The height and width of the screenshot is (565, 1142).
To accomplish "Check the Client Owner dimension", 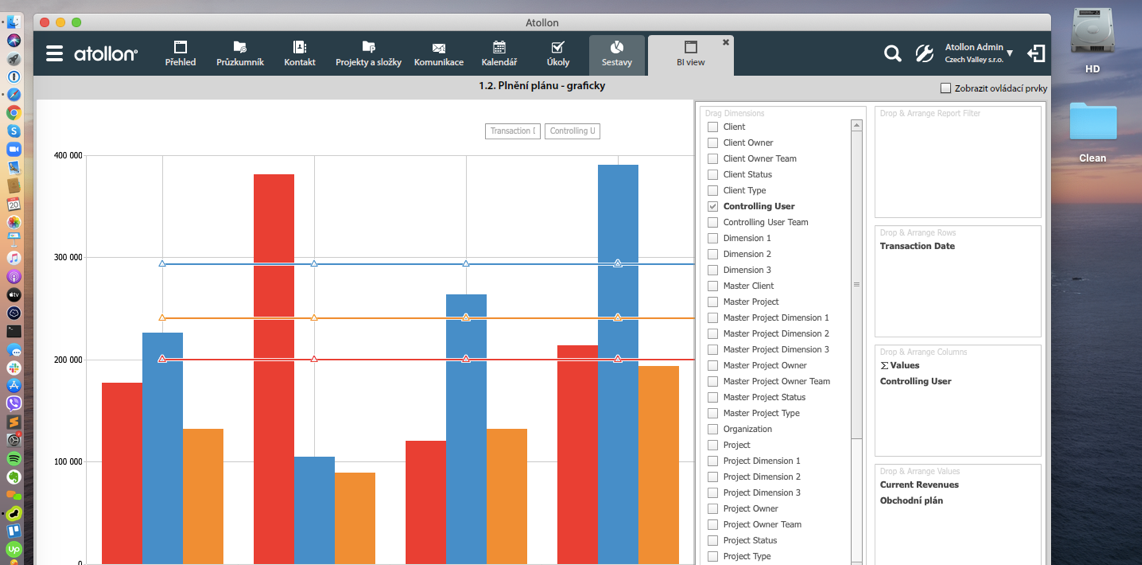I will click(713, 143).
